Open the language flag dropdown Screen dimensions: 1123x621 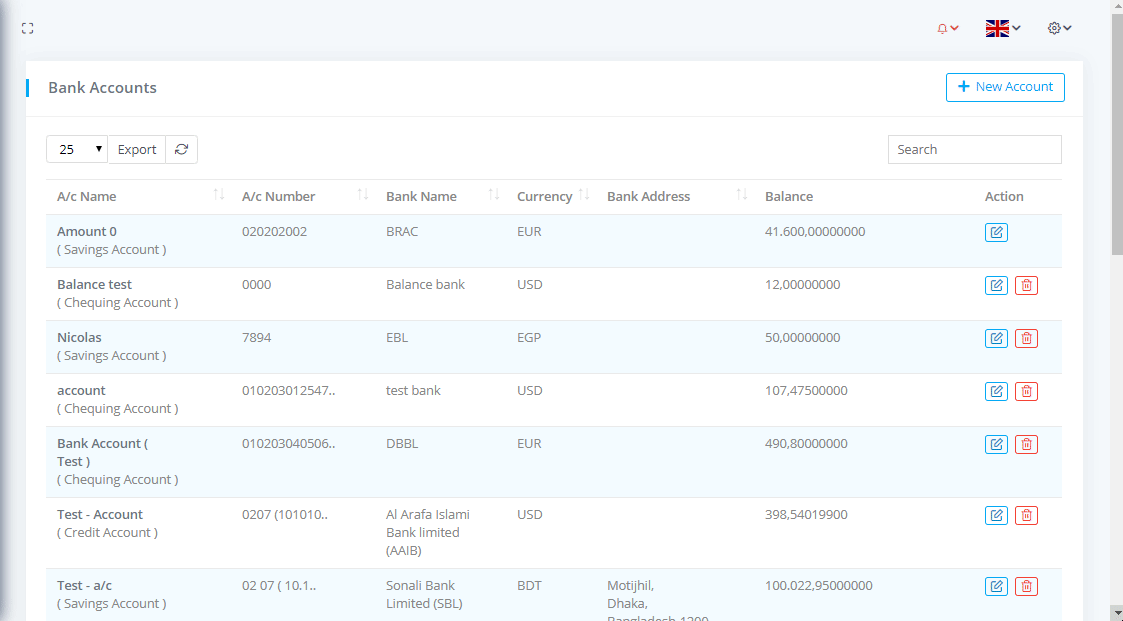click(x=1002, y=29)
